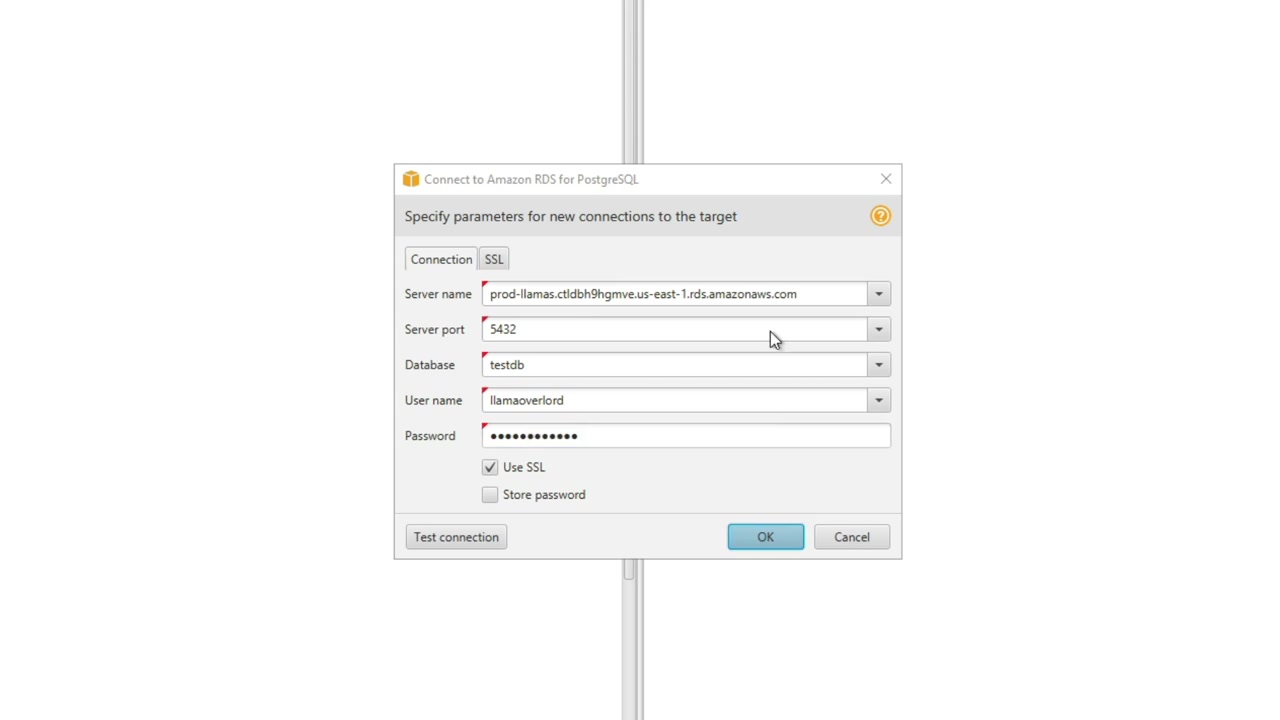Screen dimensions: 1280x720
Task: Click the orange help question mark icon
Action: [880, 216]
